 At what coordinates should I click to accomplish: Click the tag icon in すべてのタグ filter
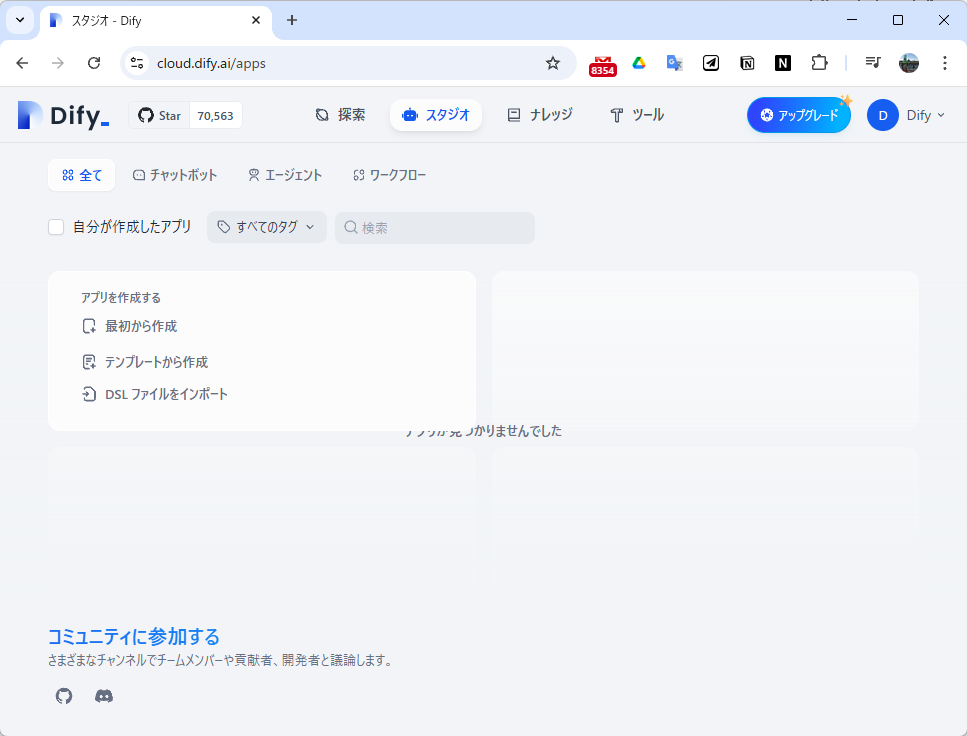click(224, 227)
